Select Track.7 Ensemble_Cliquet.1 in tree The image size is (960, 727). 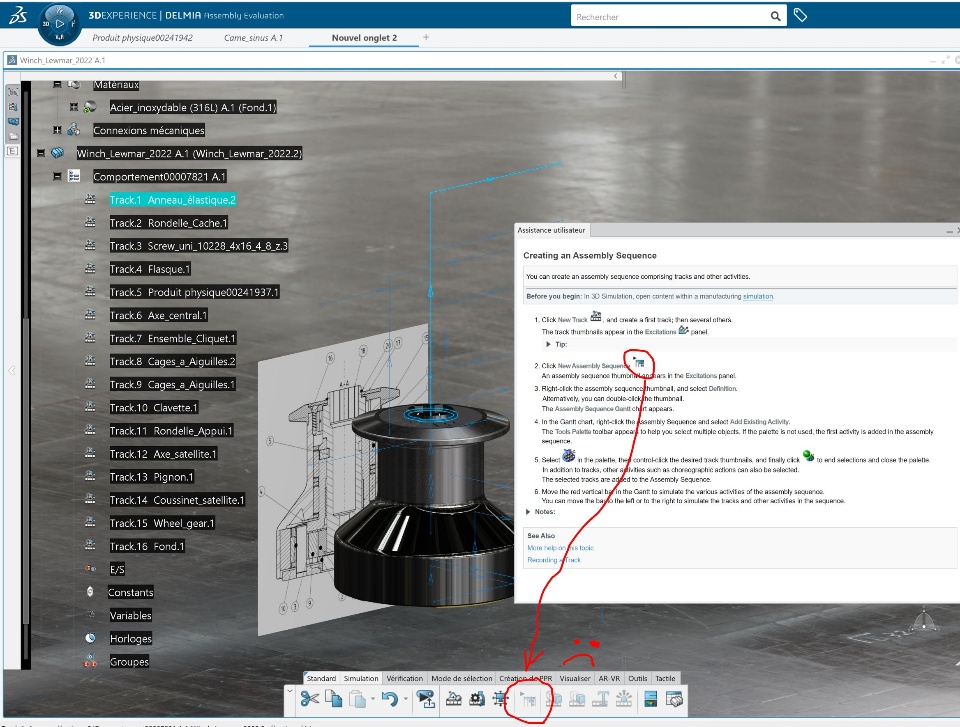(173, 339)
